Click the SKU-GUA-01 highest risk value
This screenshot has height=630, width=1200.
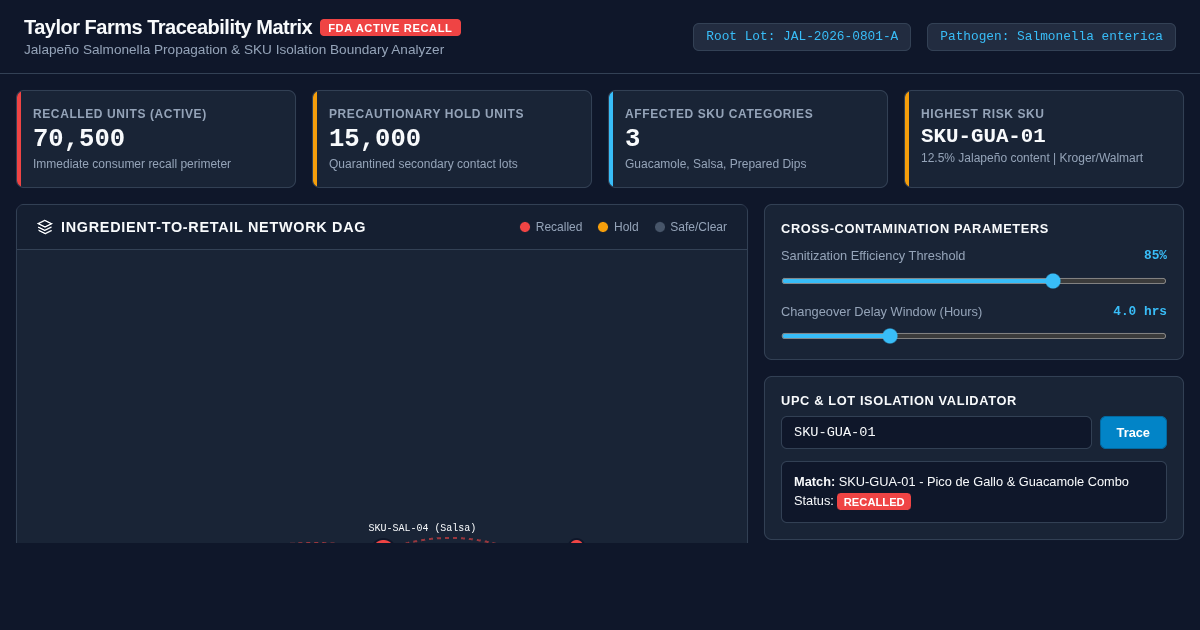click(x=983, y=136)
